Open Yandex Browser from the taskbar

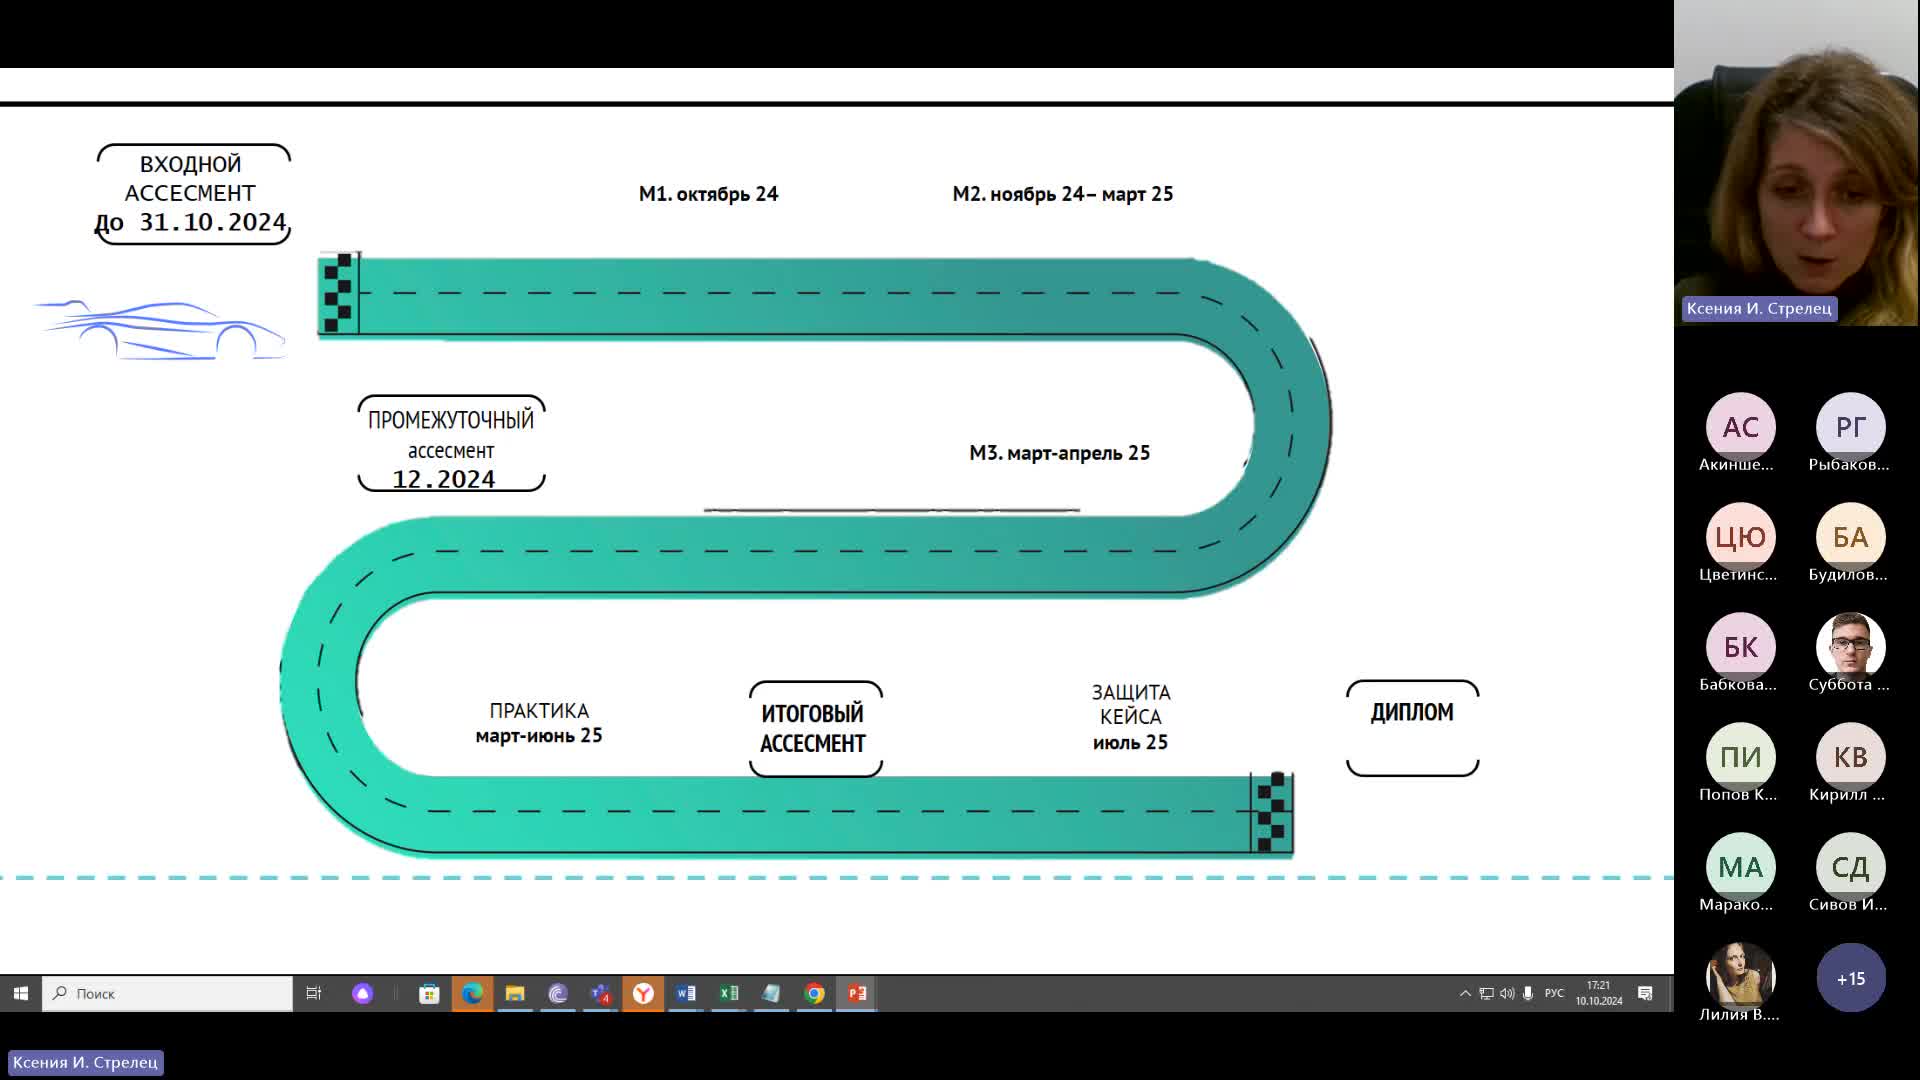[x=643, y=993]
